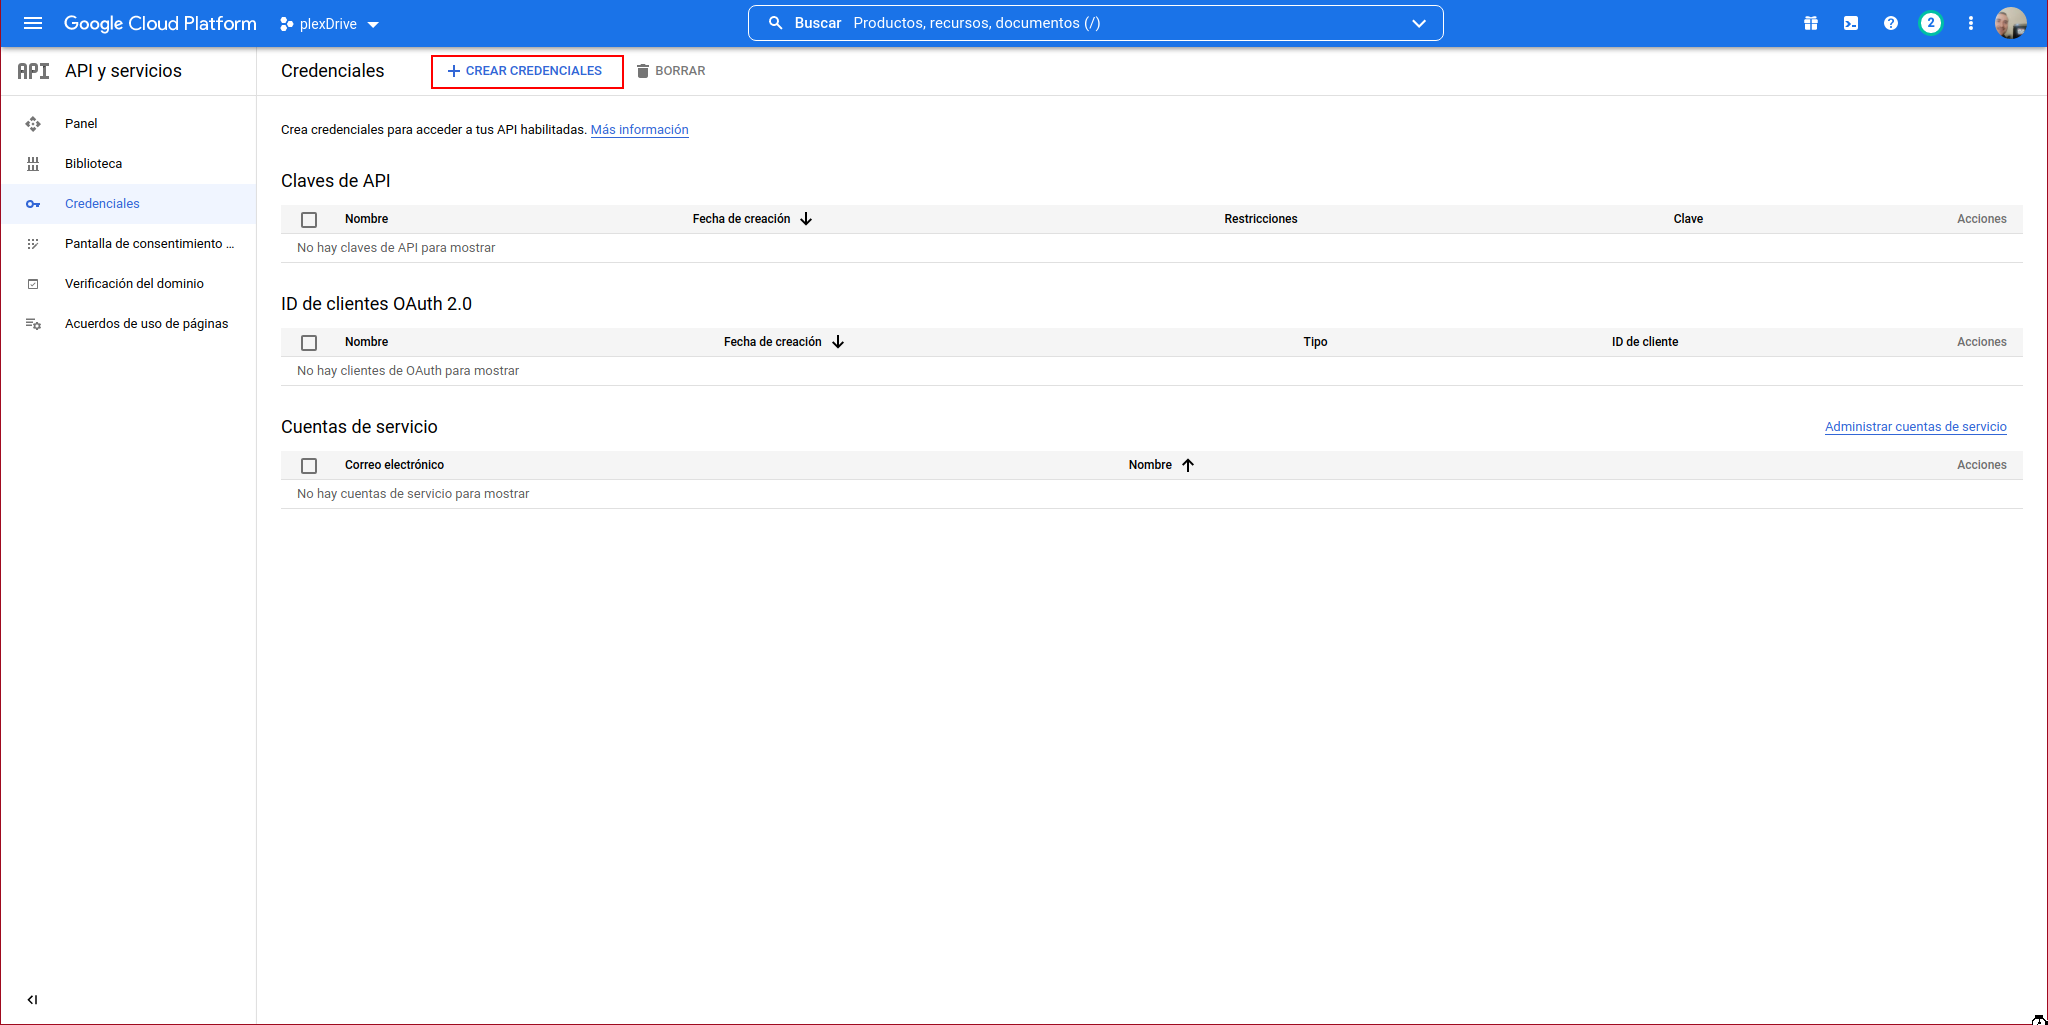Activate Cloud Shell terminal icon
2048x1025 pixels.
pos(1850,23)
